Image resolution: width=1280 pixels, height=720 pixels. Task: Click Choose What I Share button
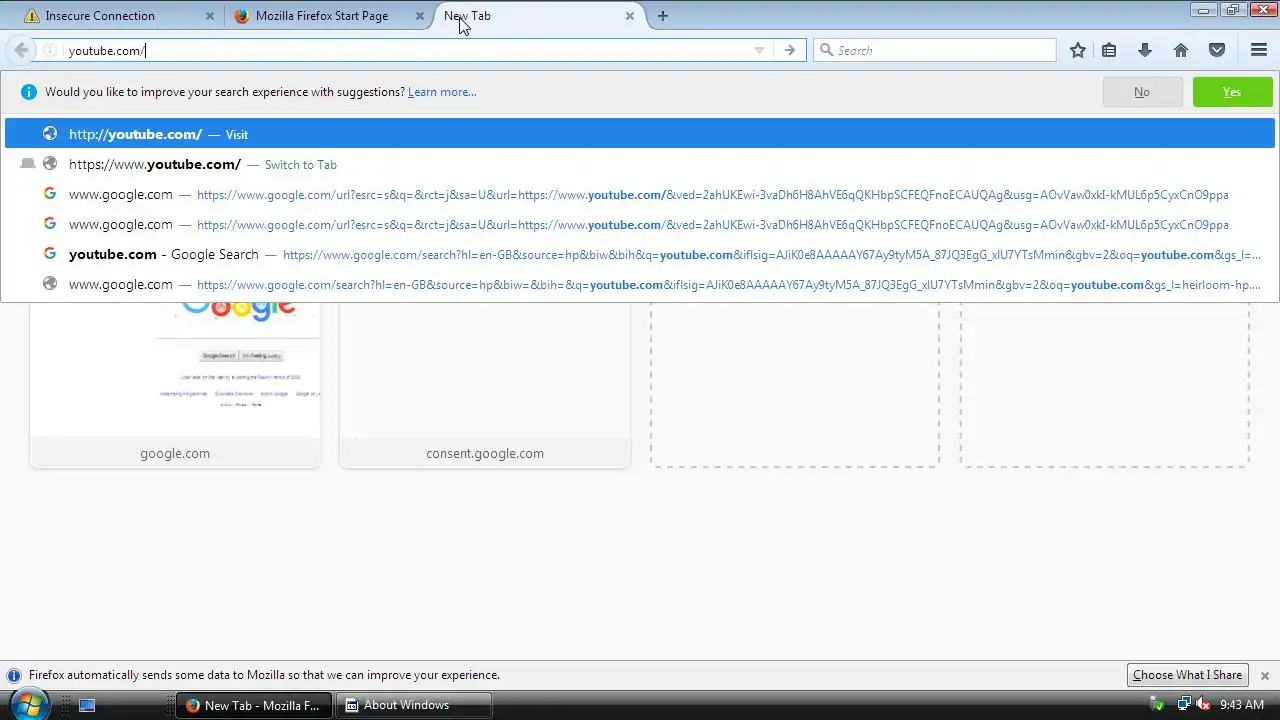[x=1188, y=675]
